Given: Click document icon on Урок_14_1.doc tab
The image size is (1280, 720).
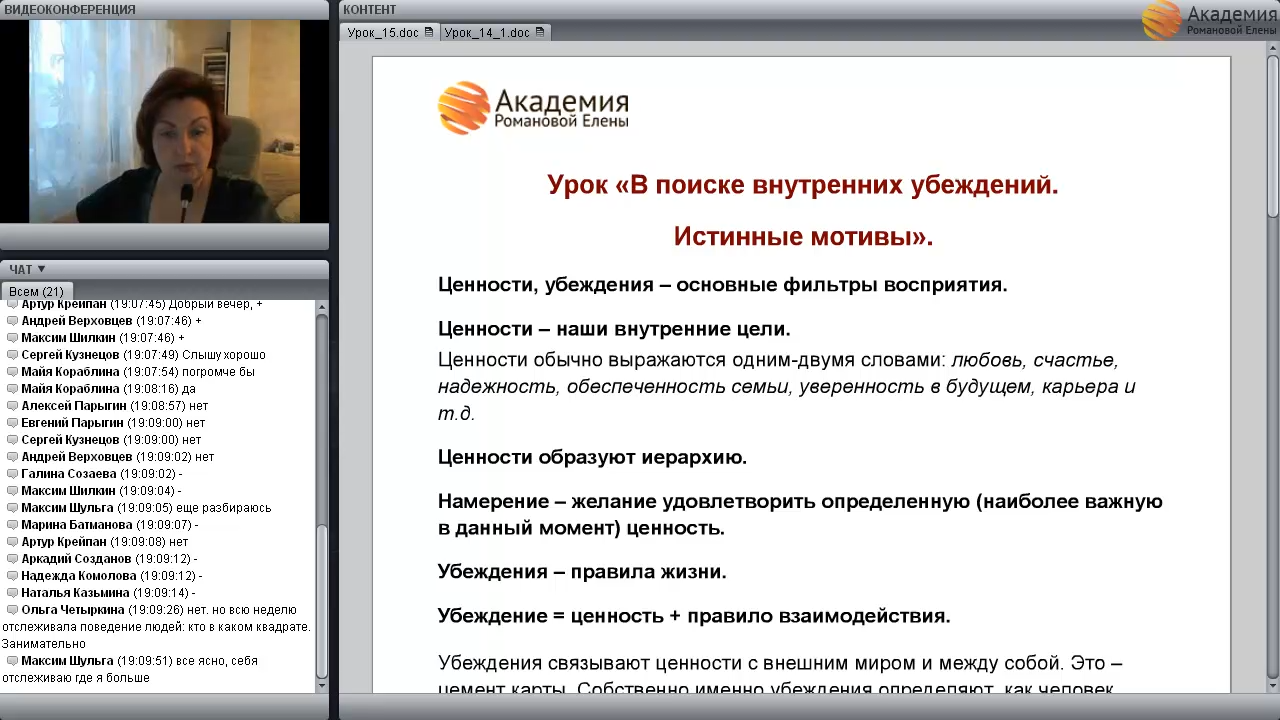Looking at the screenshot, I should 540,32.
